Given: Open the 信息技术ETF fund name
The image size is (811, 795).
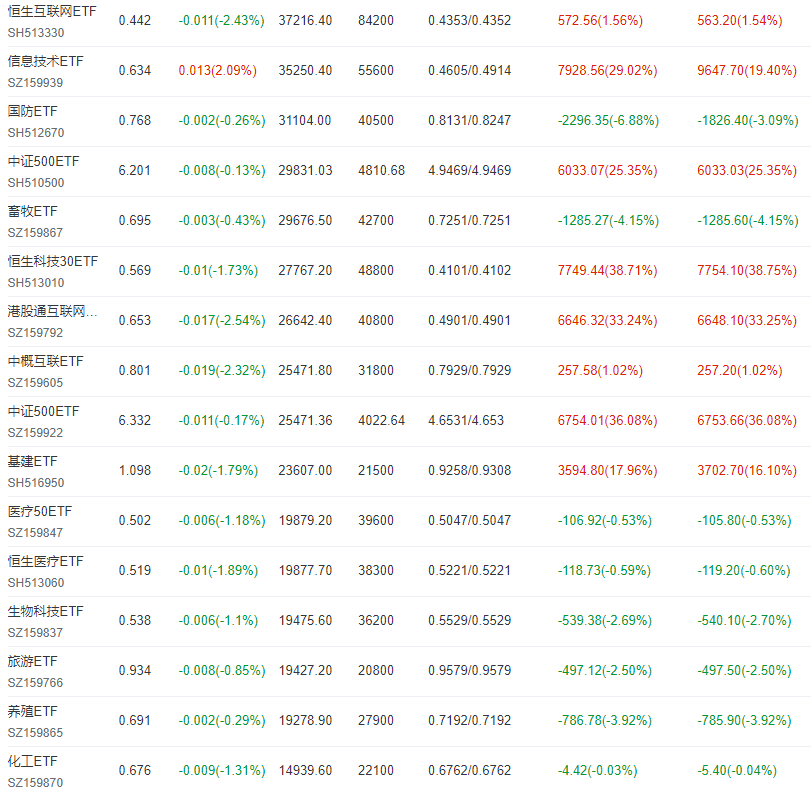Looking at the screenshot, I should point(46,61).
